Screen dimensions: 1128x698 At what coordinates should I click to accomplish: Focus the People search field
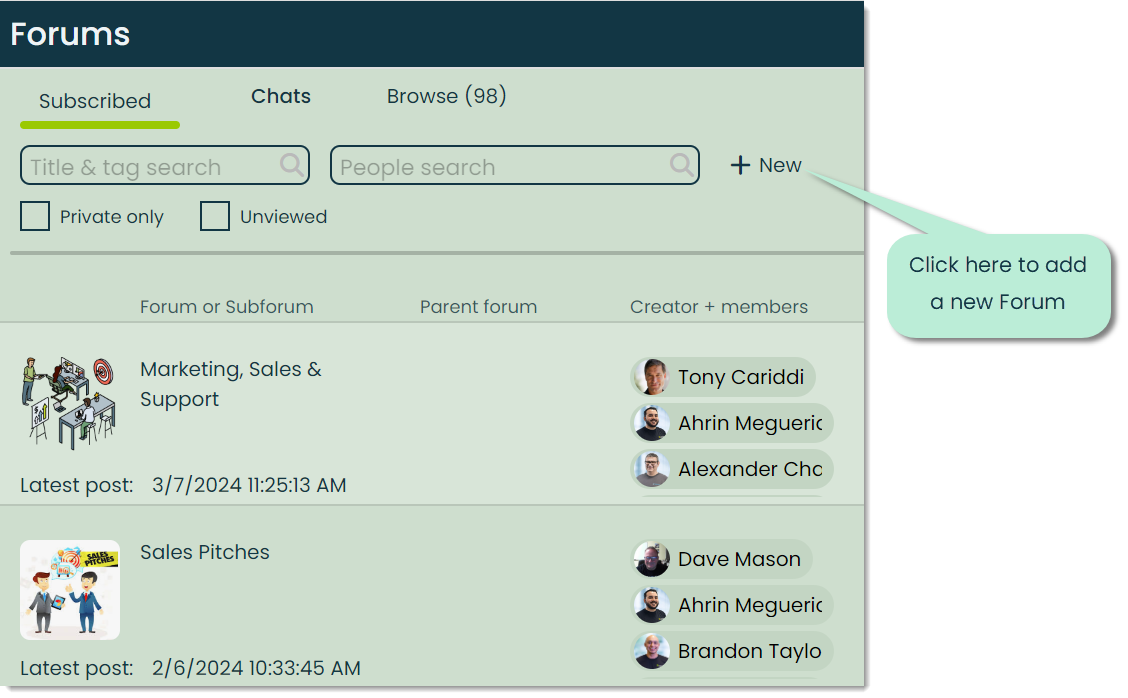click(514, 166)
